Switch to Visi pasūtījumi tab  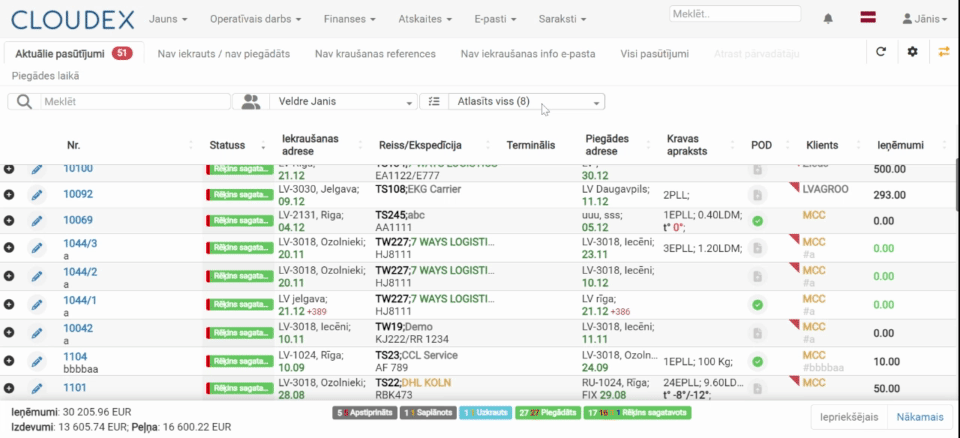[x=654, y=54]
